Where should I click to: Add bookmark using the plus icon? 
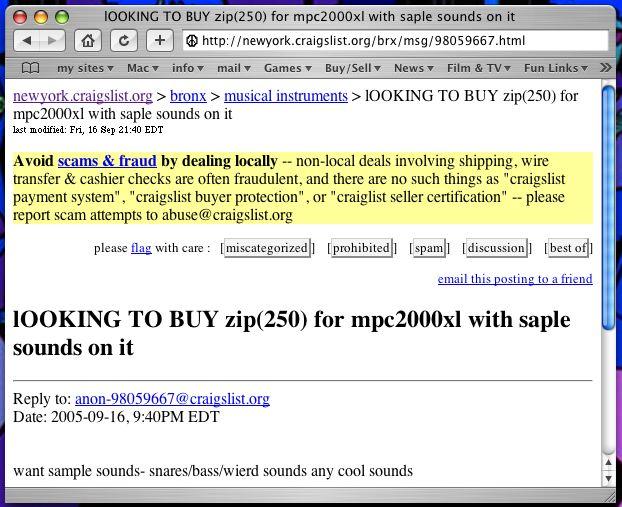[x=159, y=41]
